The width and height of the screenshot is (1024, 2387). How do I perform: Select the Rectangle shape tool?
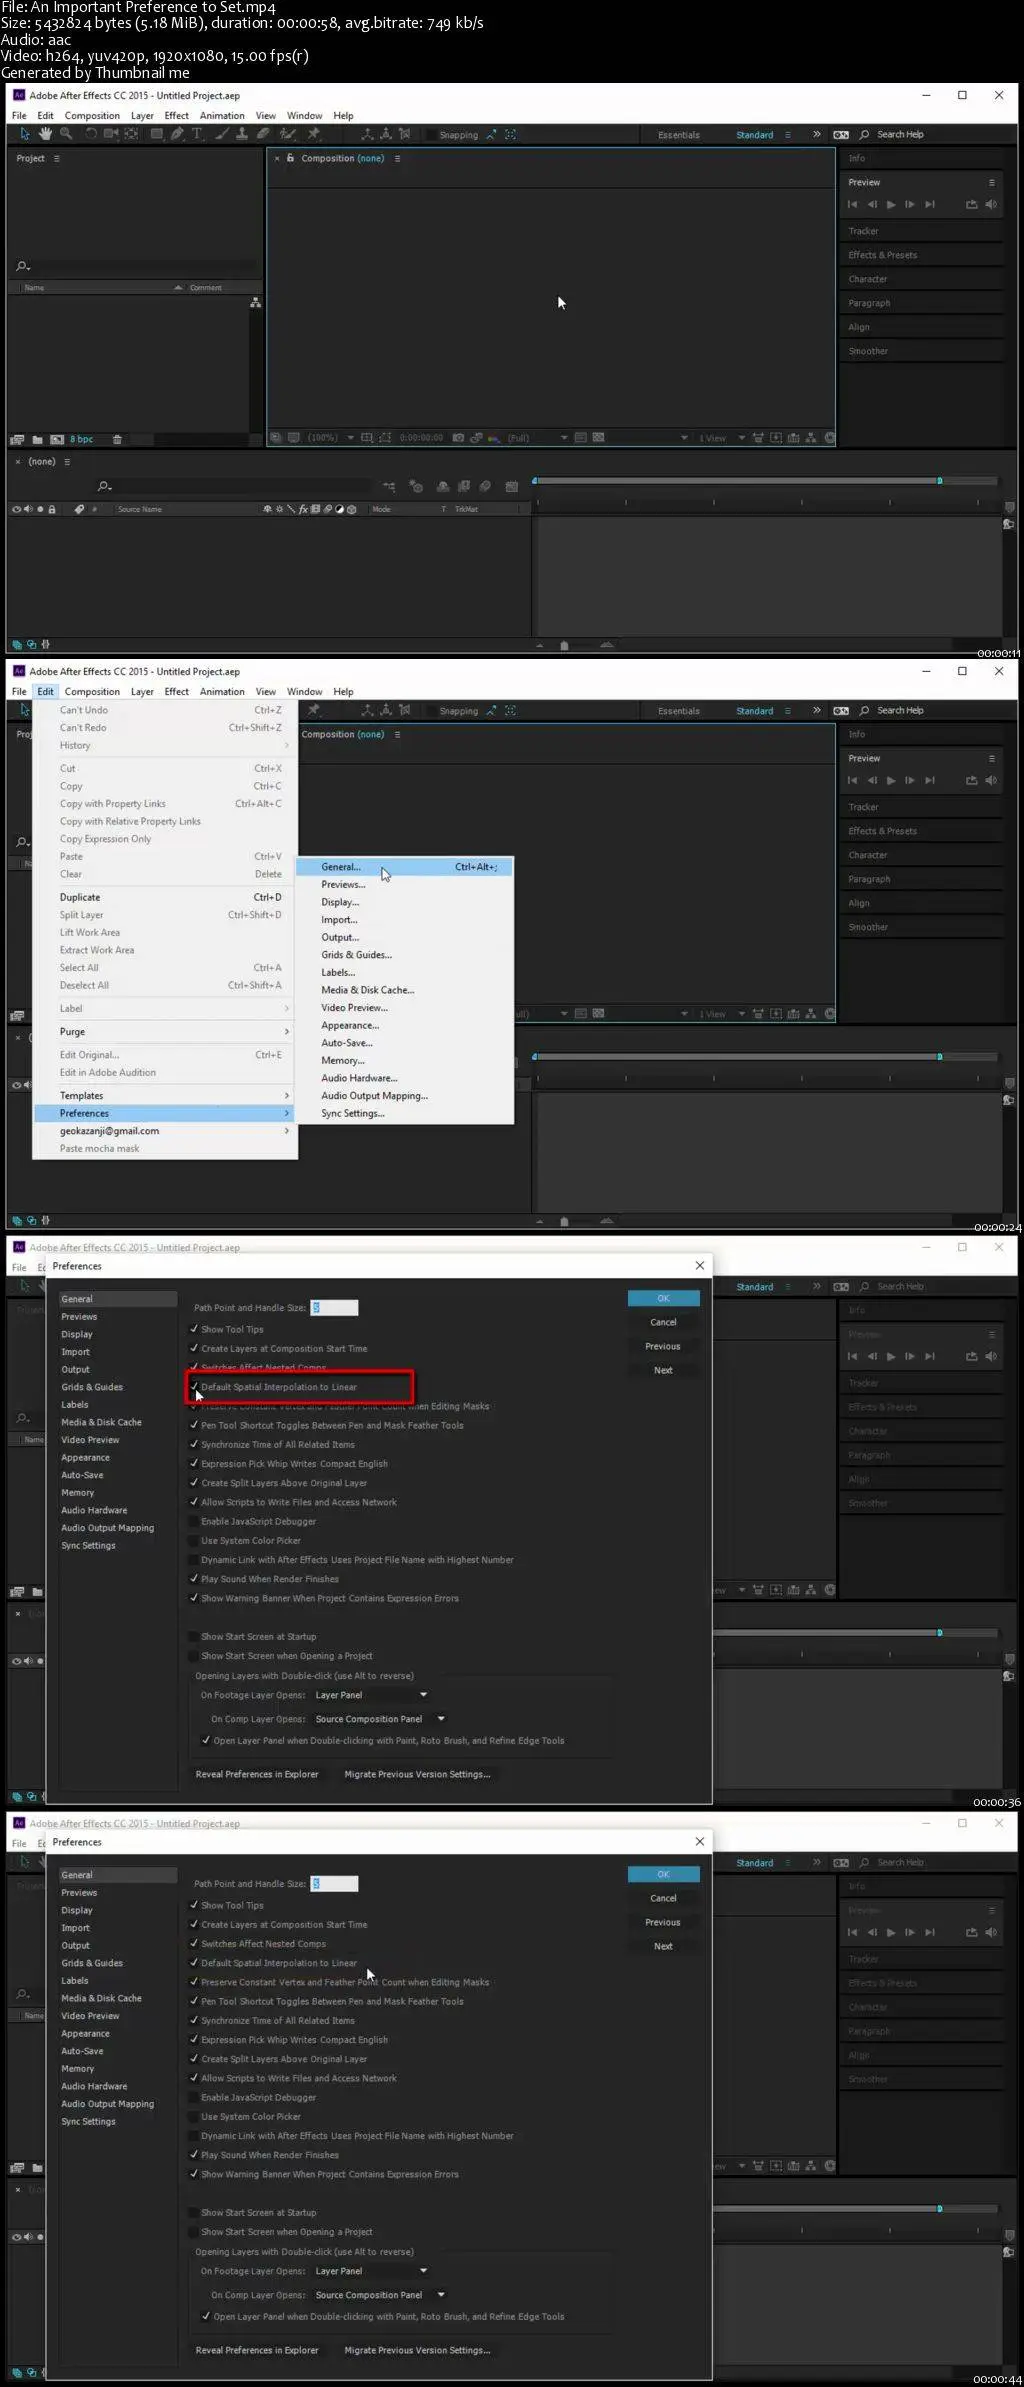tap(157, 134)
